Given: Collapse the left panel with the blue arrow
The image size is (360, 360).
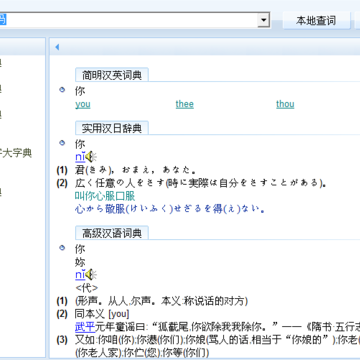Looking at the screenshot, I should click(x=57, y=47).
